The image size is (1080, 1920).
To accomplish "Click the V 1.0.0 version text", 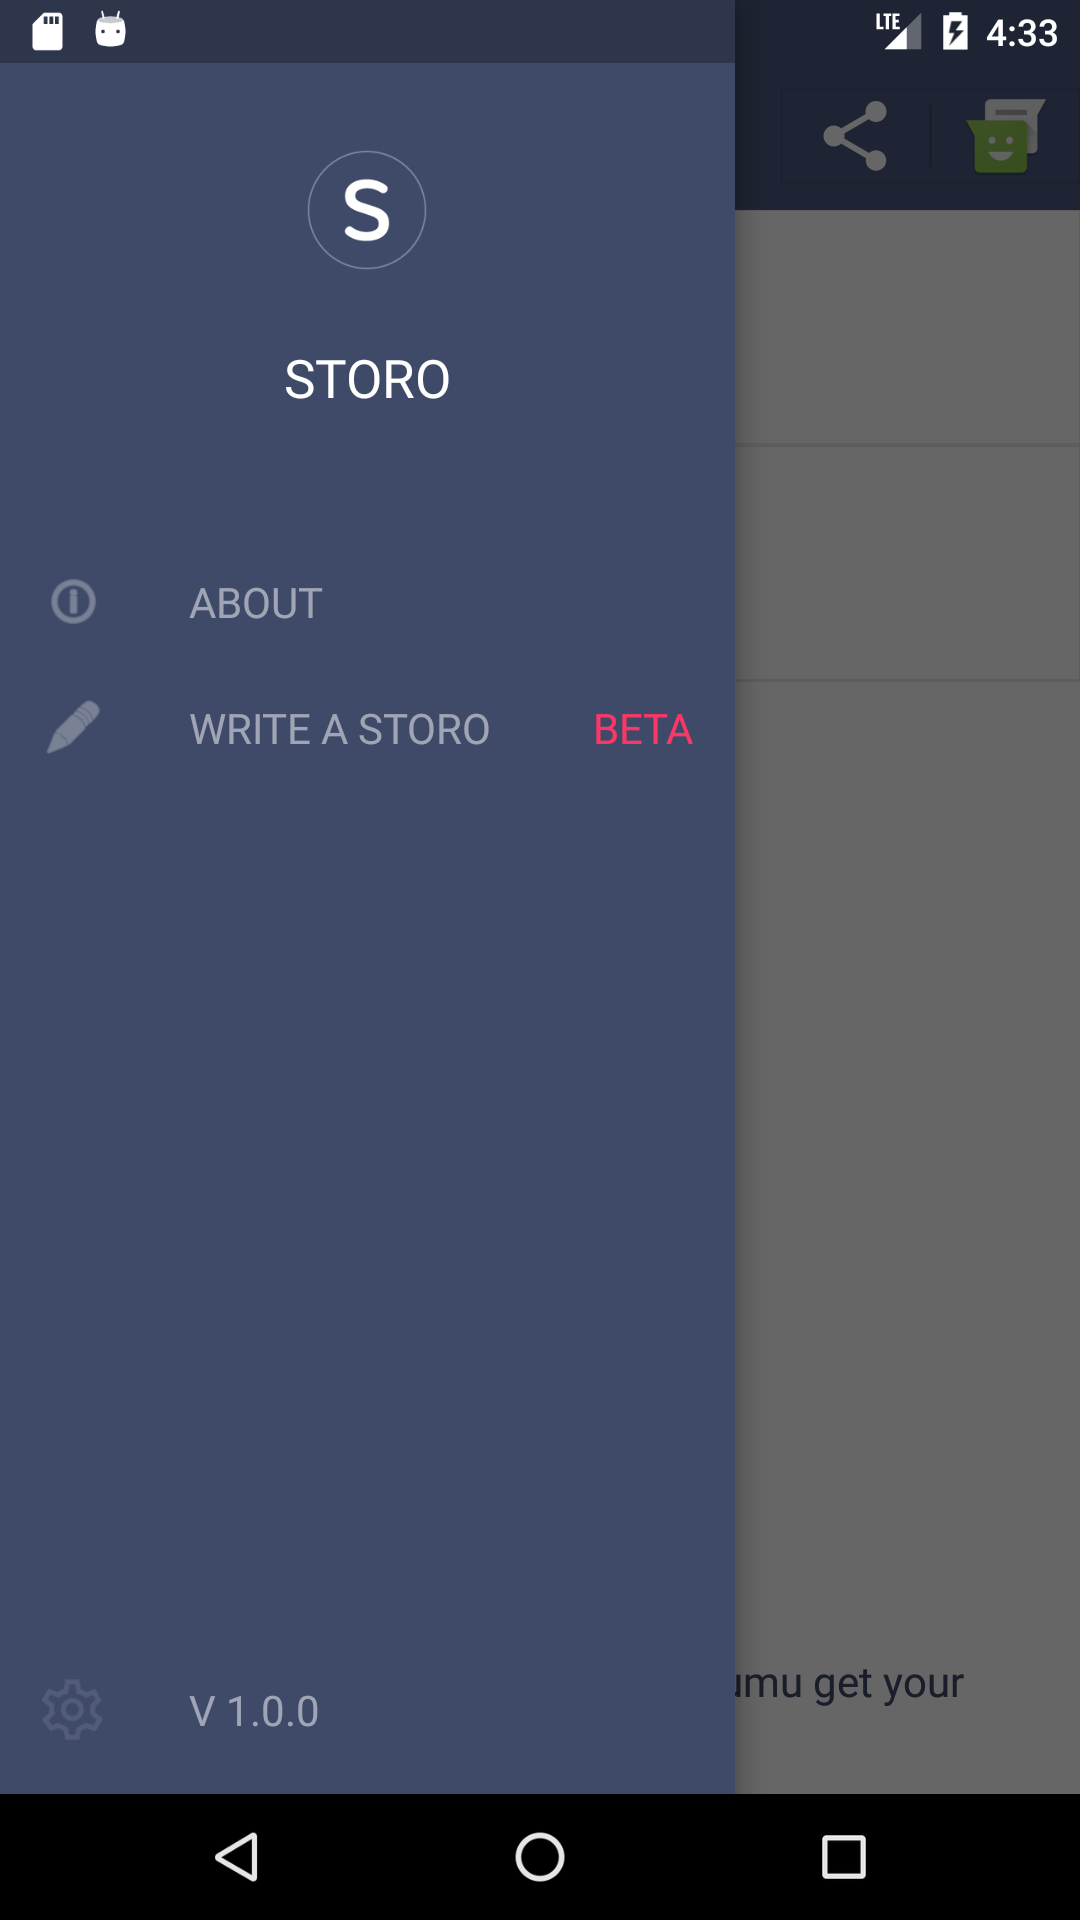I will 253,1712.
